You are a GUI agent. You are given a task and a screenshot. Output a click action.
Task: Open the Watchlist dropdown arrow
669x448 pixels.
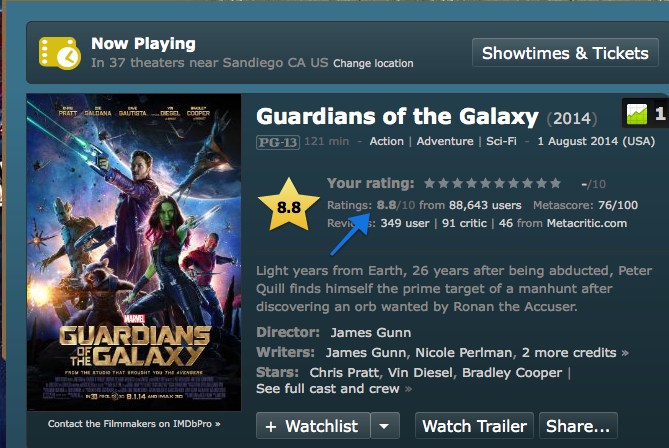pos(385,426)
